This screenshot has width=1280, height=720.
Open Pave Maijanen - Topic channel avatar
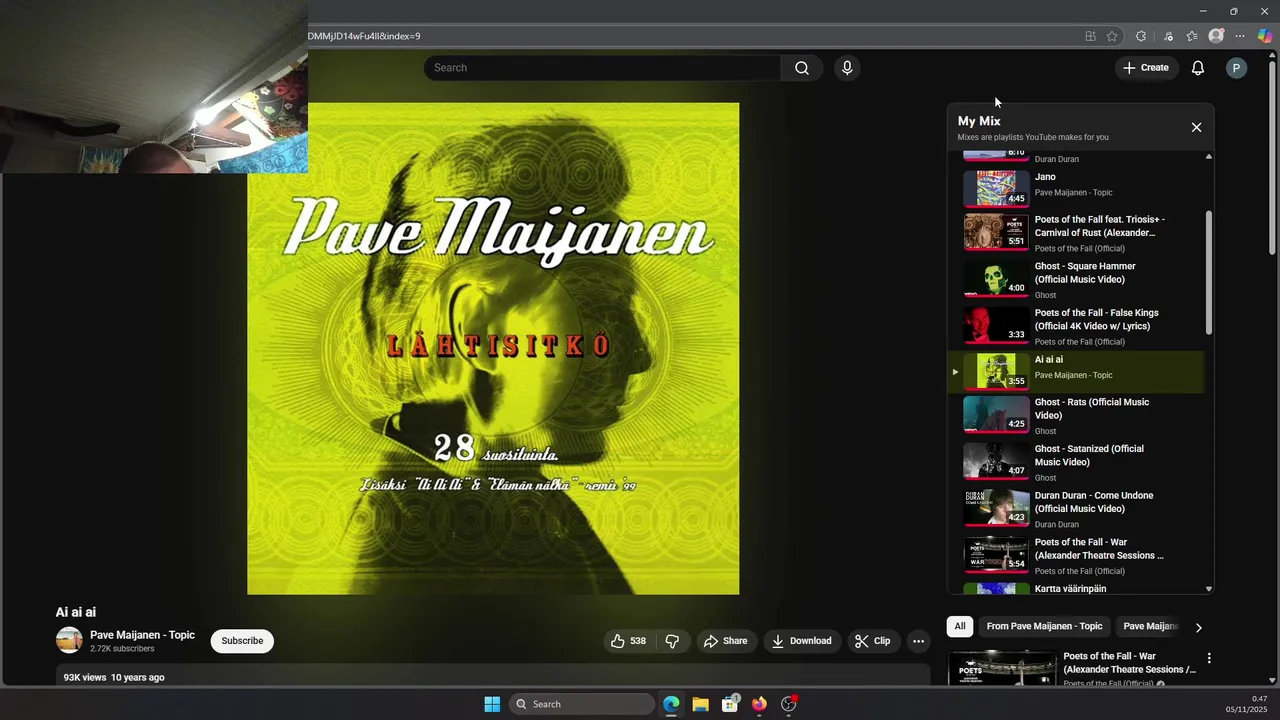point(69,640)
